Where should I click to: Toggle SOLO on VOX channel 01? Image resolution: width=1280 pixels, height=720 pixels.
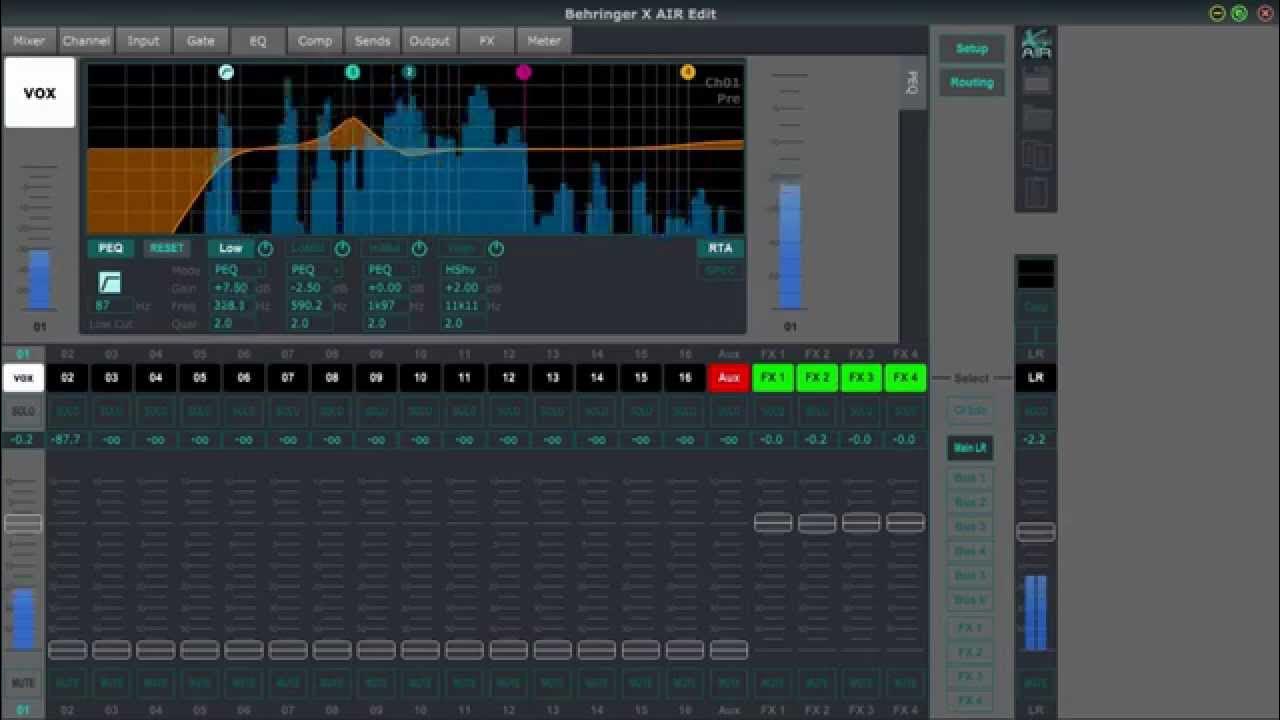[23, 412]
